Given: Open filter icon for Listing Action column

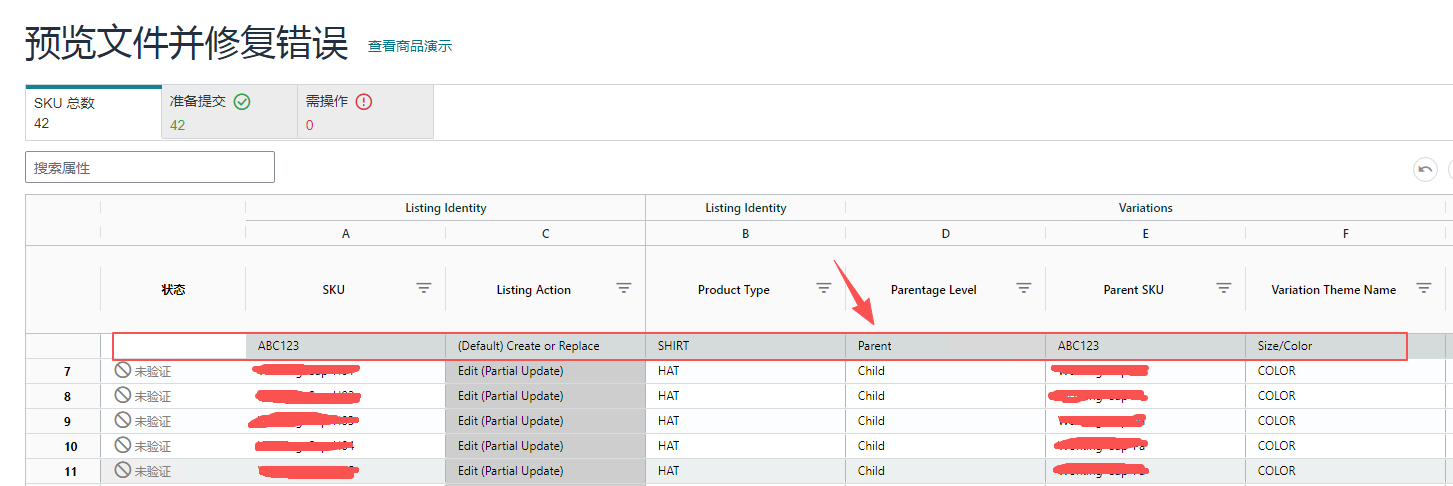Looking at the screenshot, I should tap(624, 288).
